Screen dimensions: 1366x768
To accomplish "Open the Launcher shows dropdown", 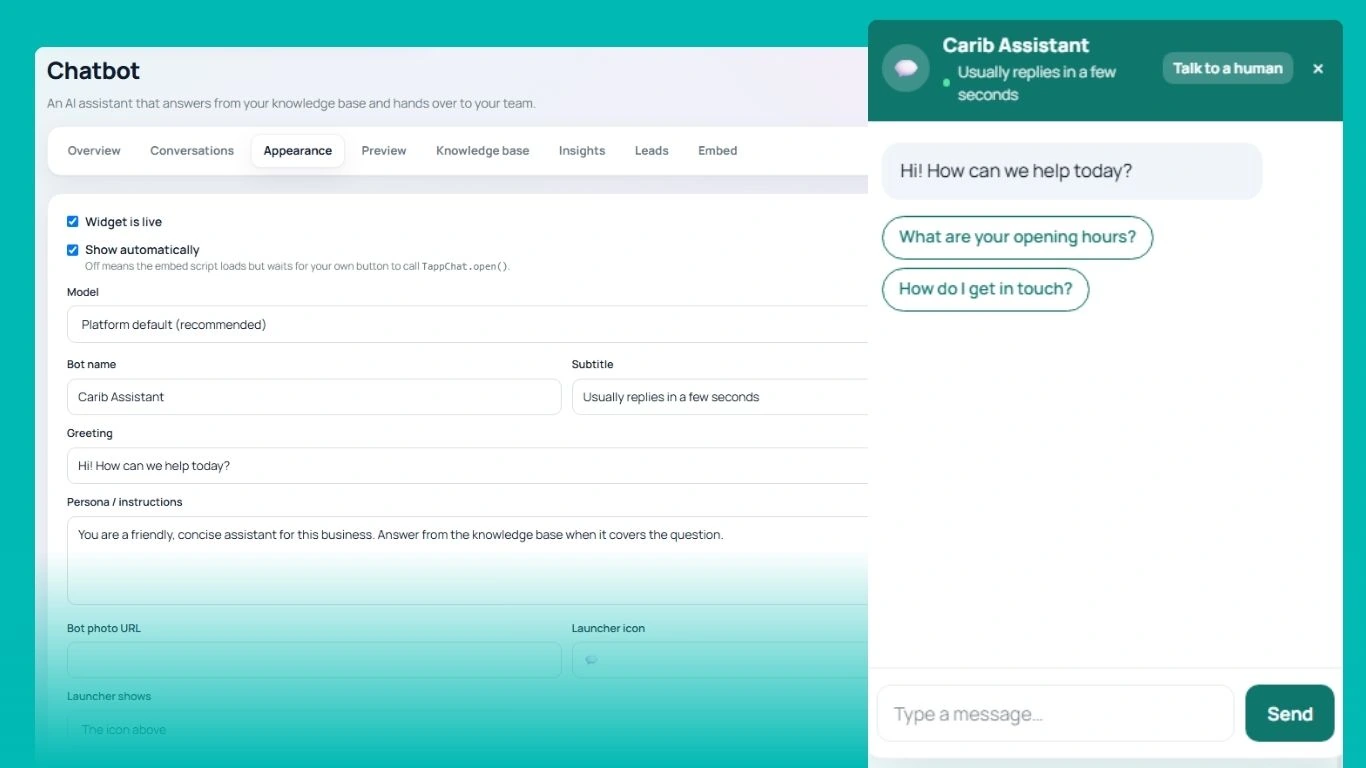I will pos(467,729).
